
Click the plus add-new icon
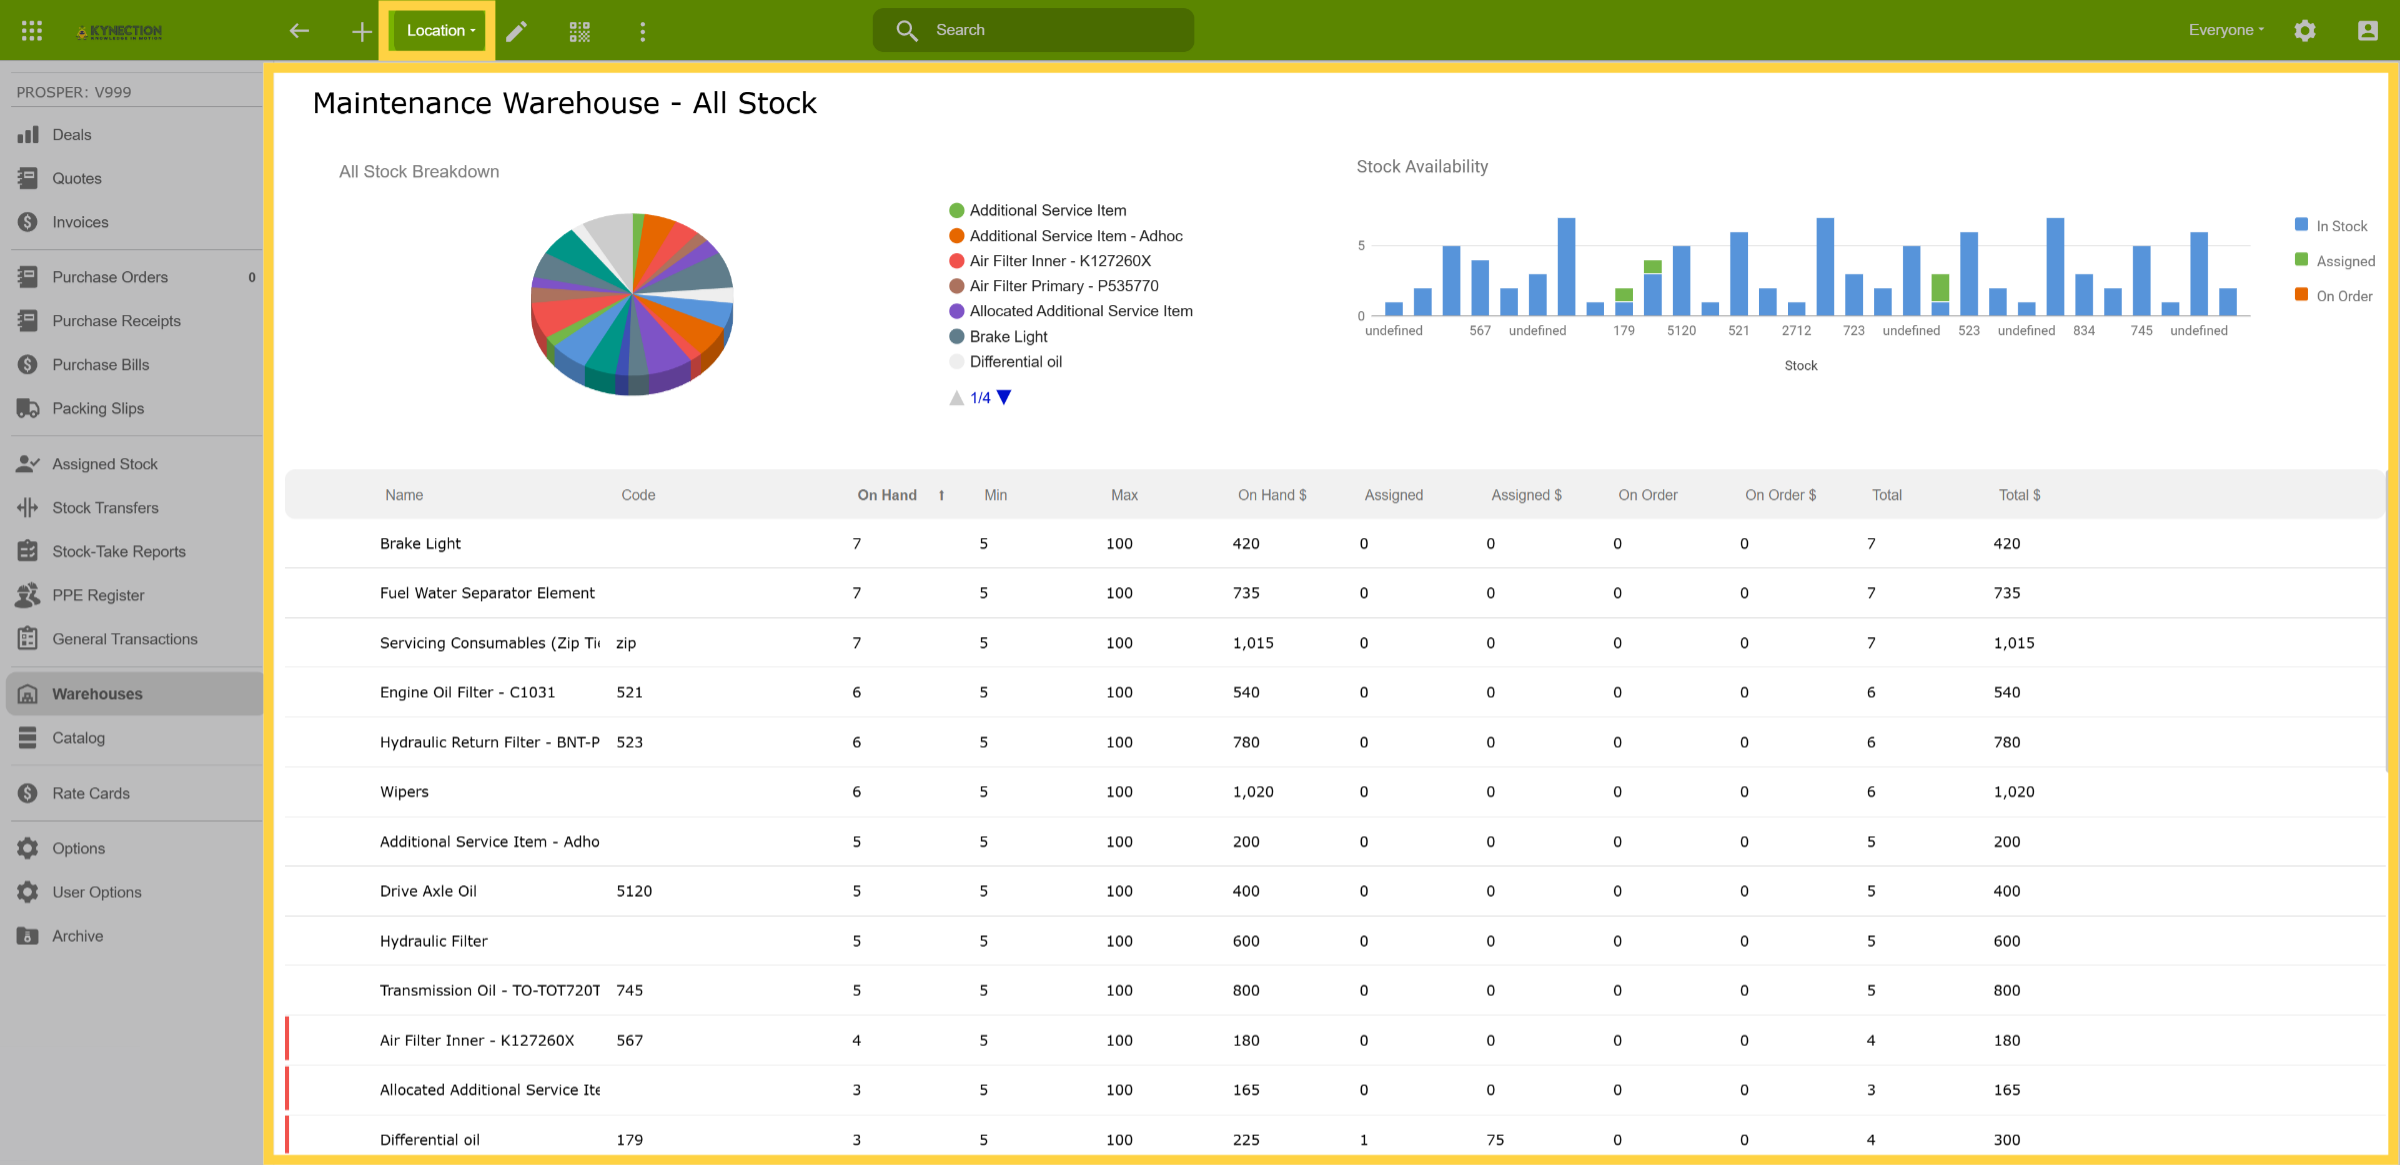362,31
